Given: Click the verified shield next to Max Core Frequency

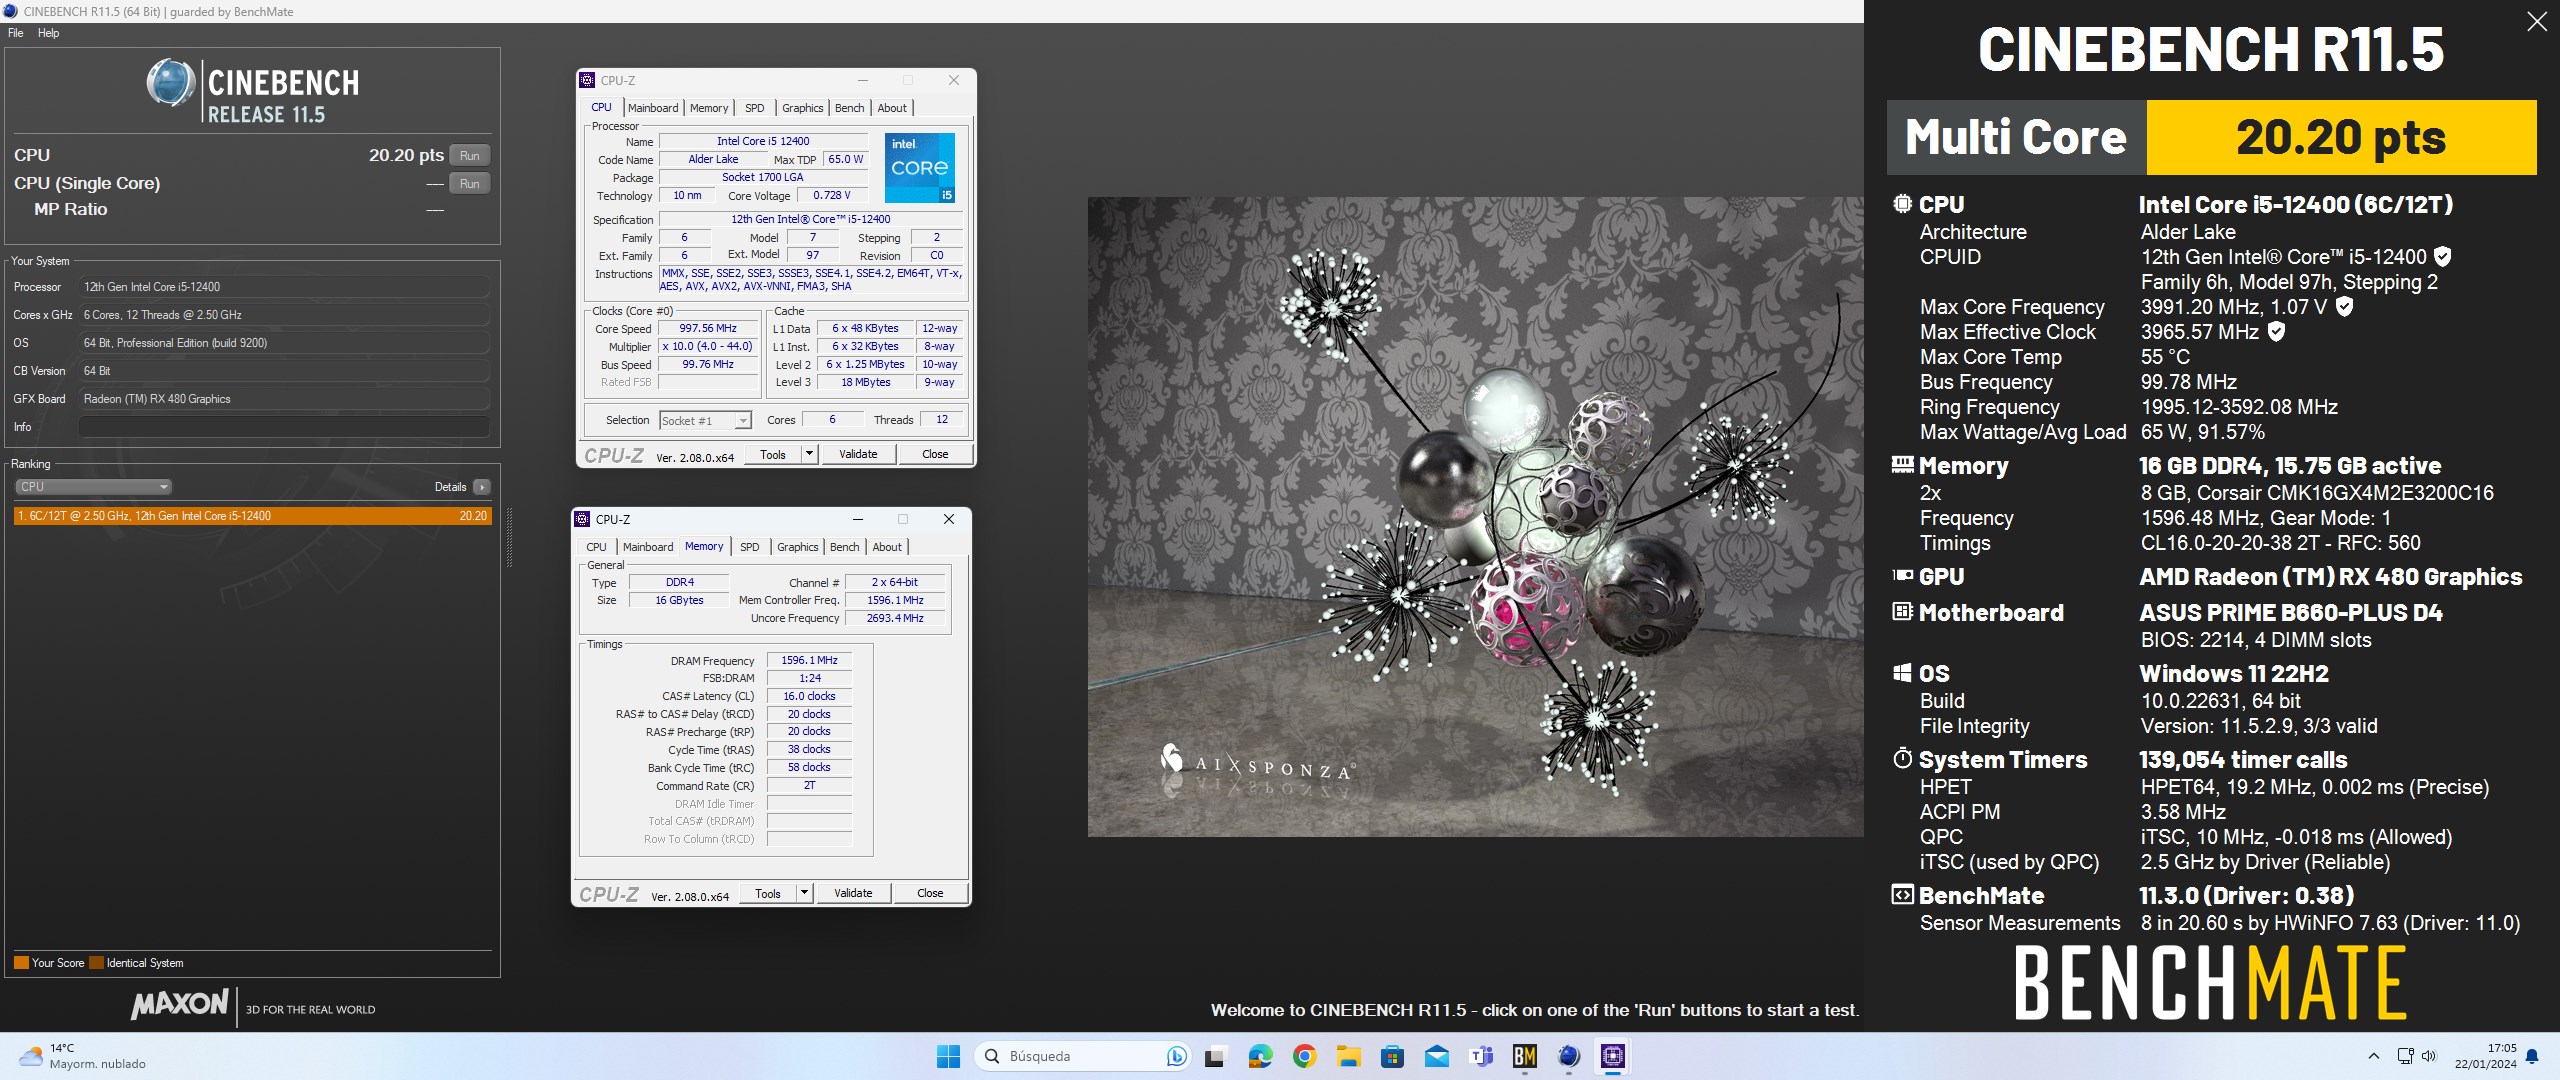Looking at the screenshot, I should pos(2344,307).
